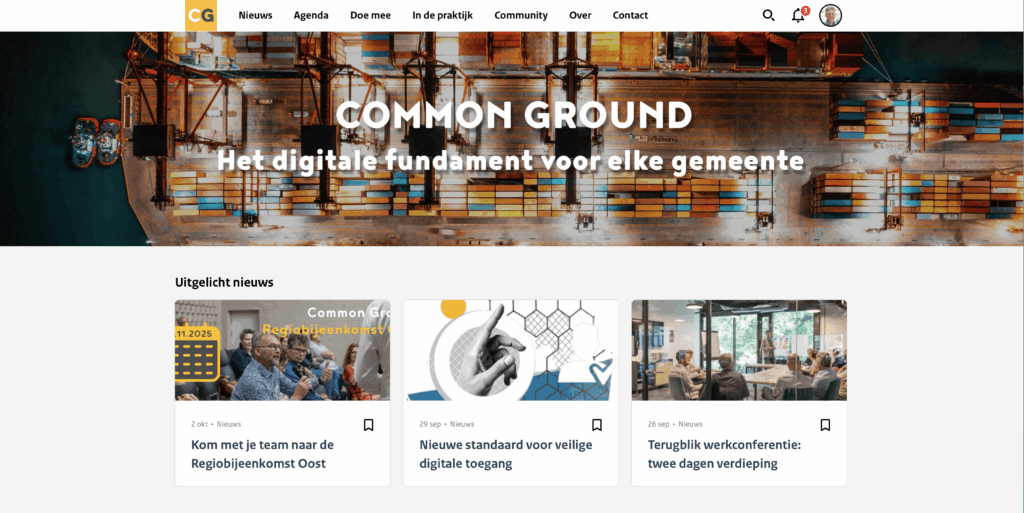The width and height of the screenshot is (1024, 513).
Task: Open the user profile avatar
Action: click(831, 15)
